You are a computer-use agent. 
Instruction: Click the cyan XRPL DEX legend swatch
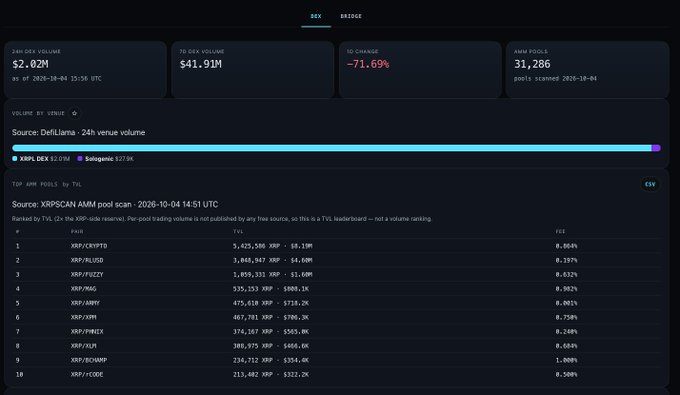click(15, 159)
